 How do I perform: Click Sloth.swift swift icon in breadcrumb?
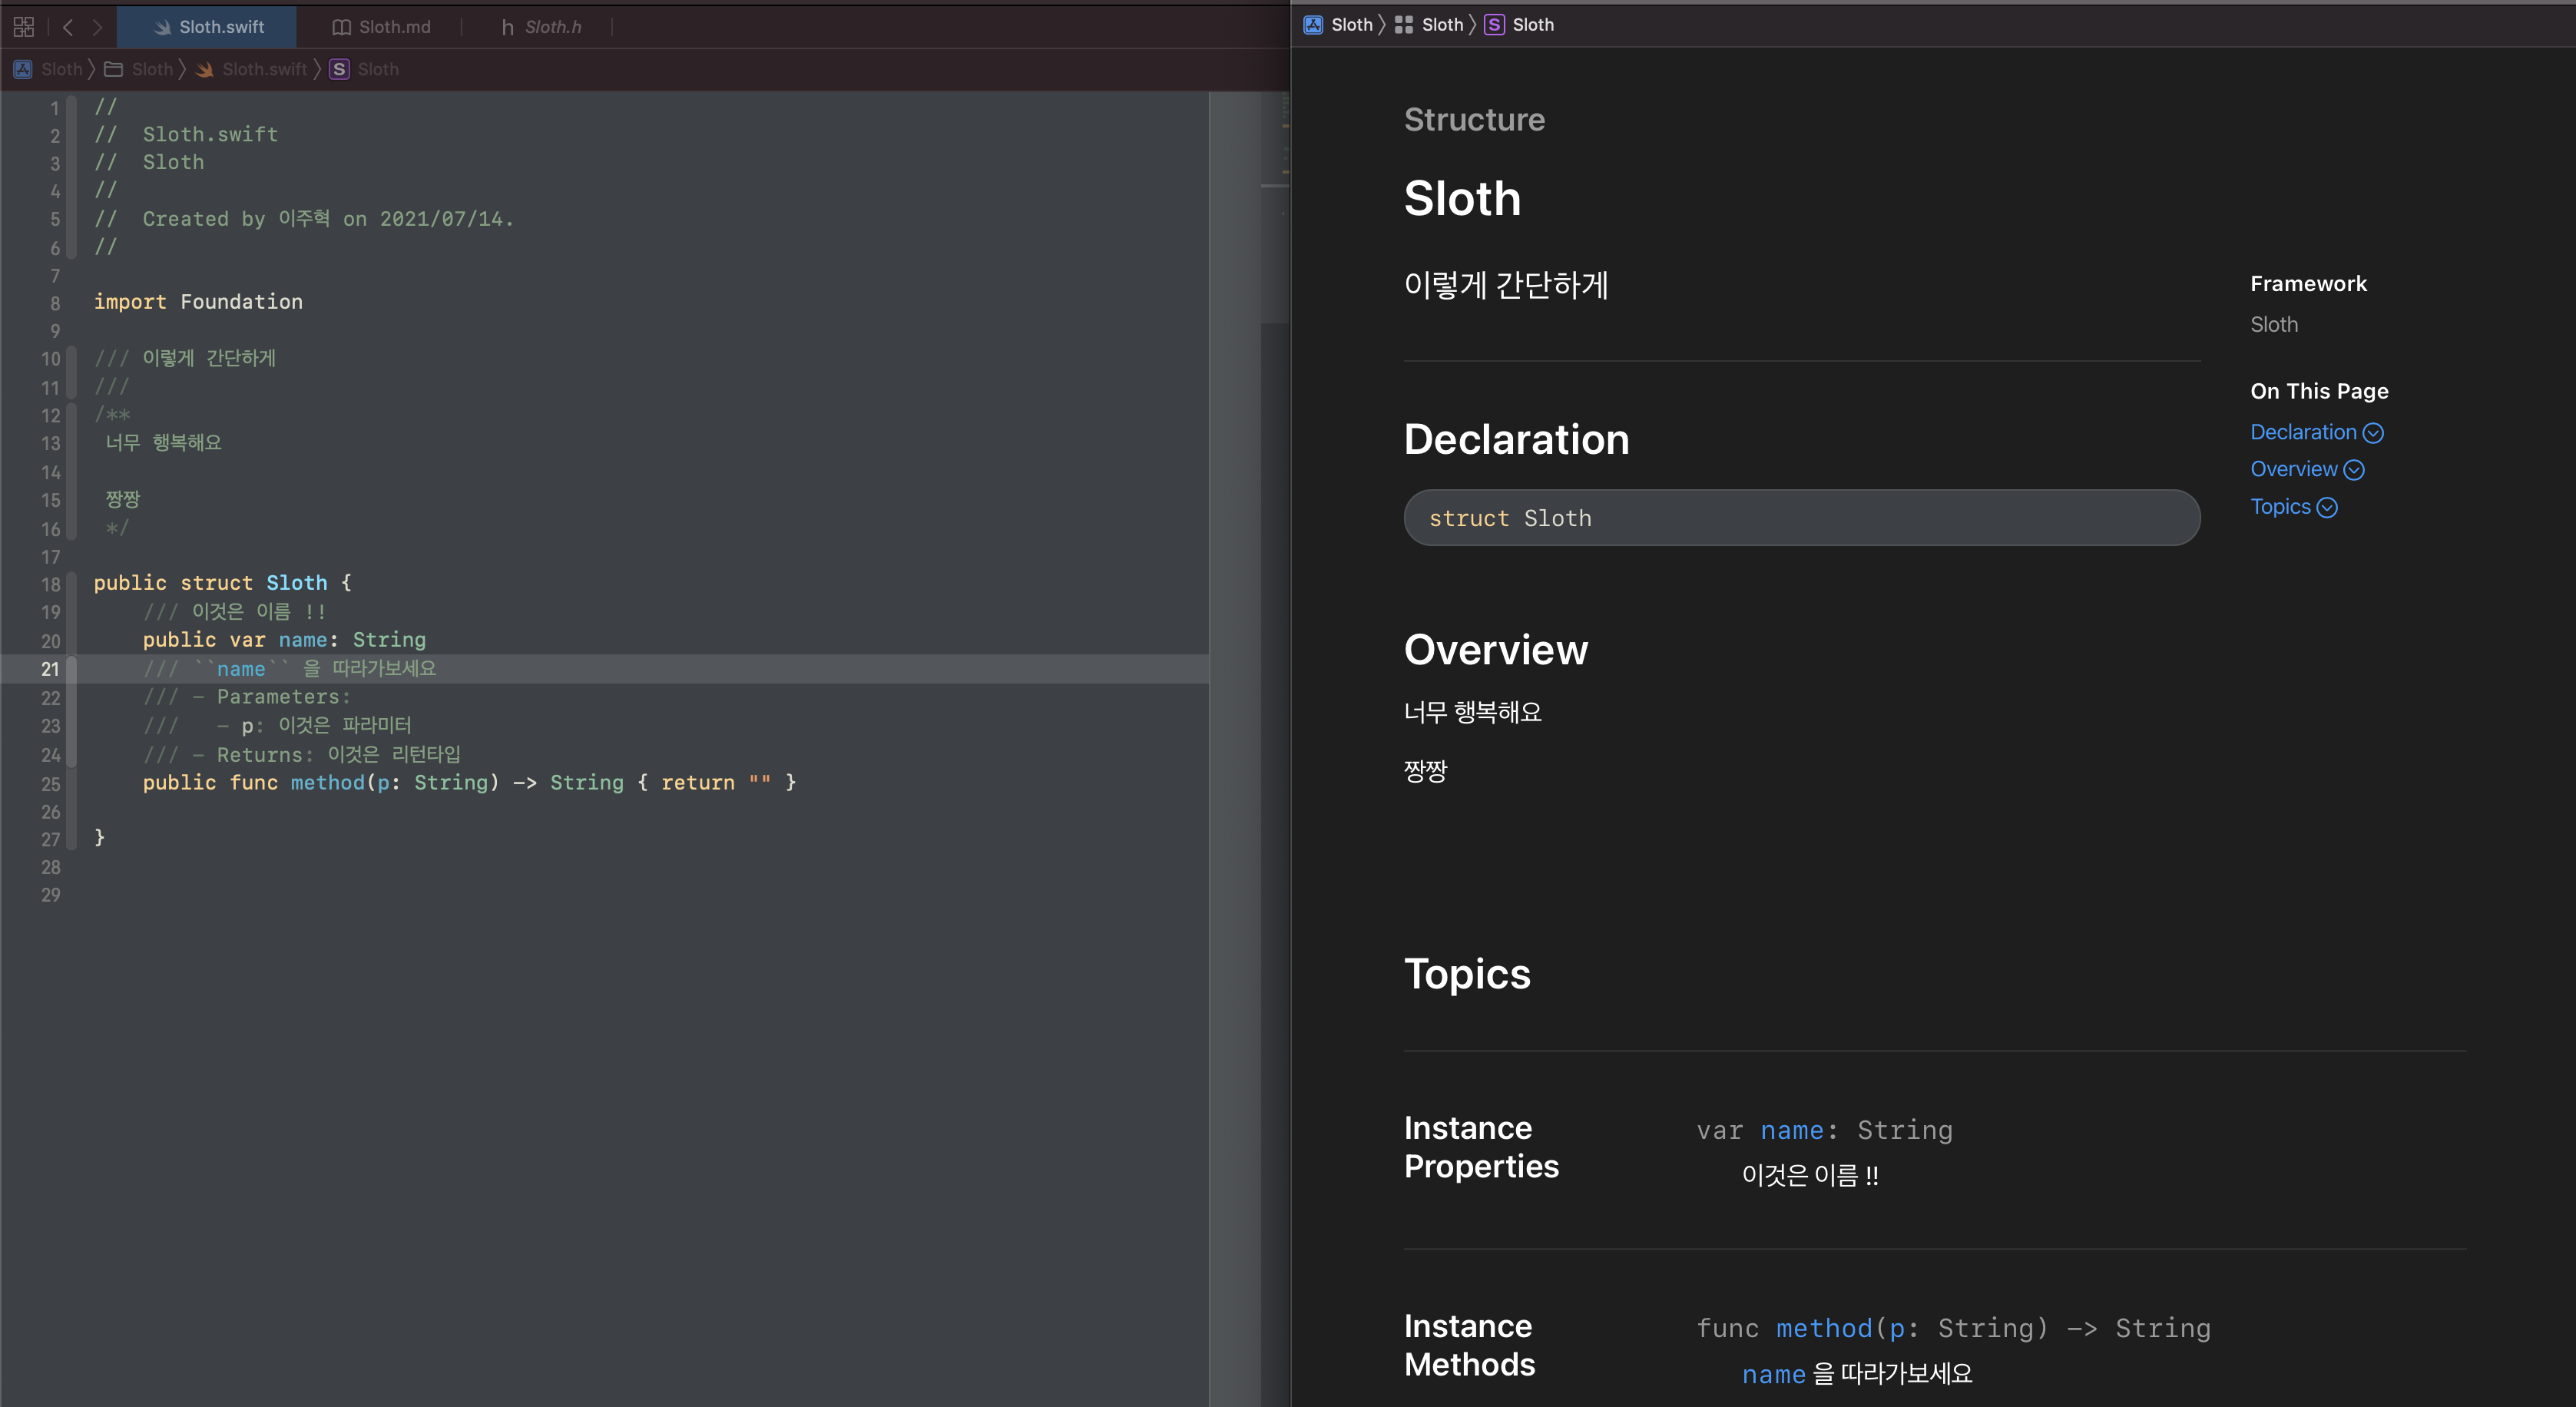[205, 69]
